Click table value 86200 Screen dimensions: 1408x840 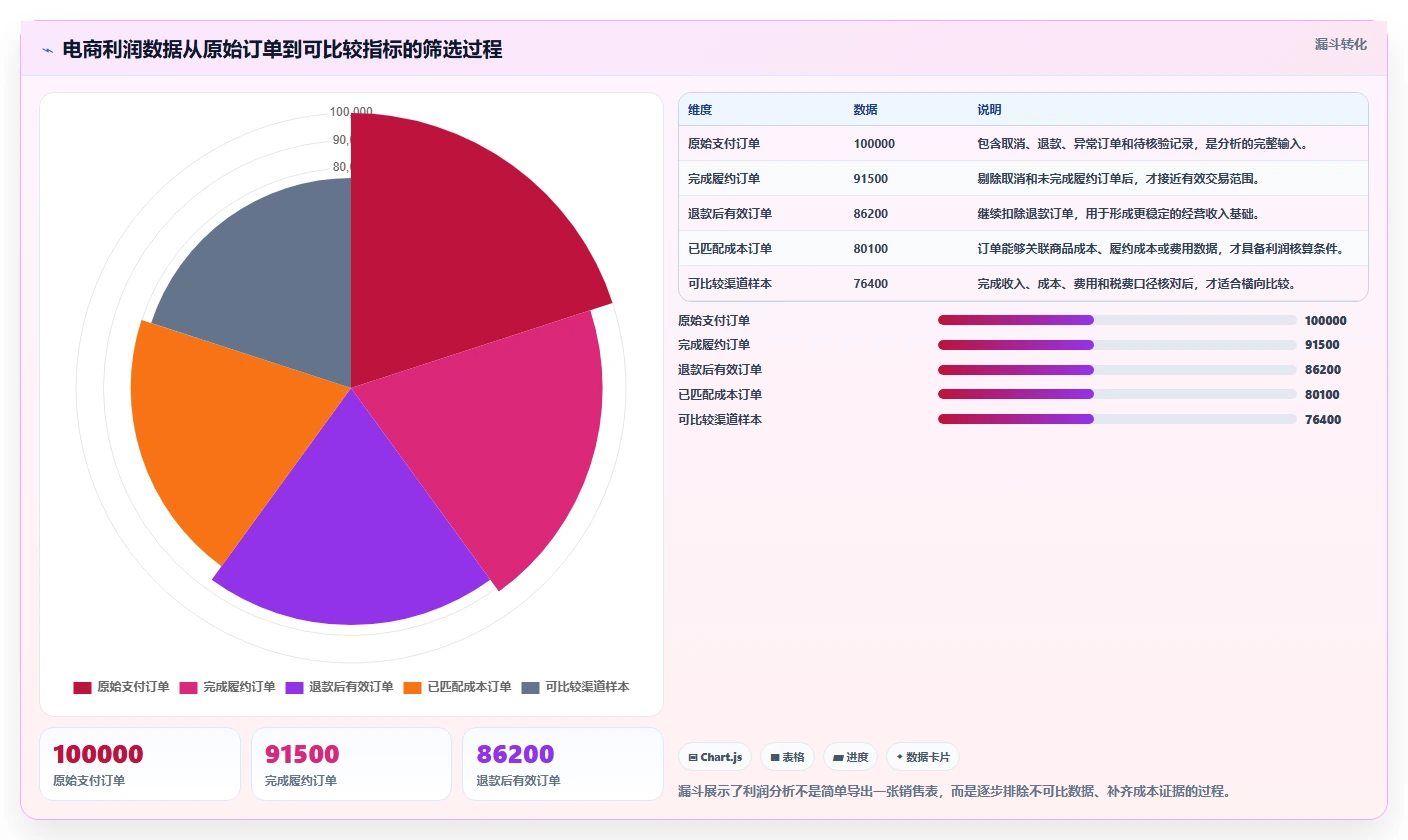coord(871,213)
